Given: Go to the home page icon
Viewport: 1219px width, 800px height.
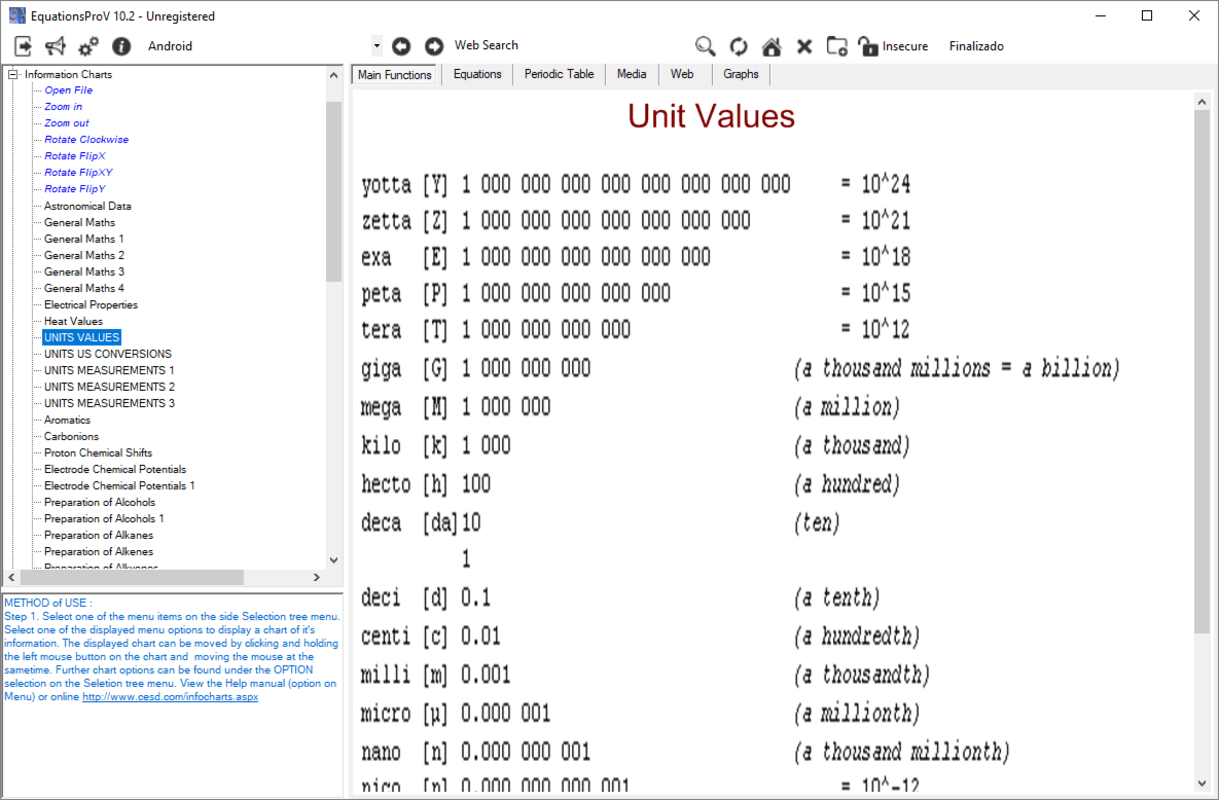Looking at the screenshot, I should 771,46.
